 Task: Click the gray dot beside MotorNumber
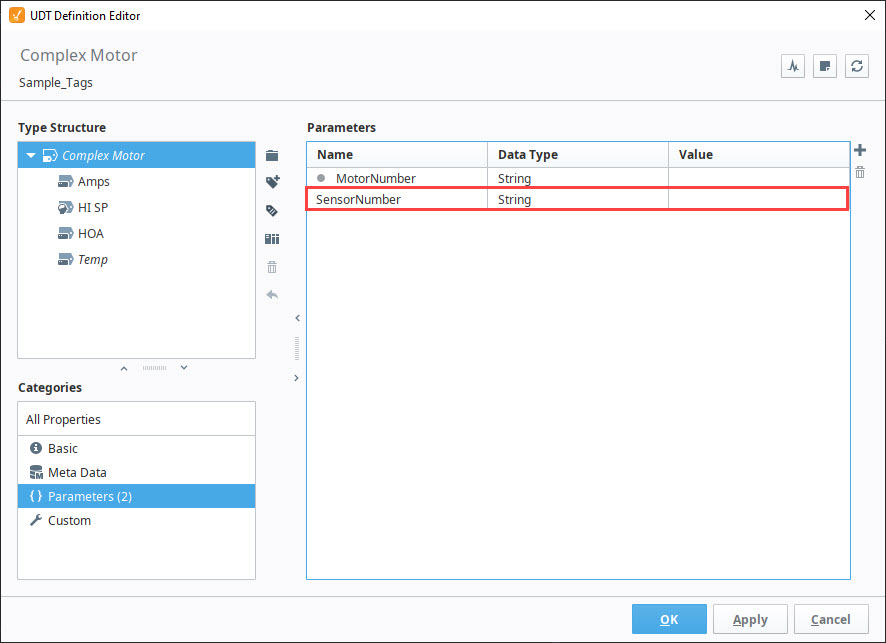(x=321, y=178)
